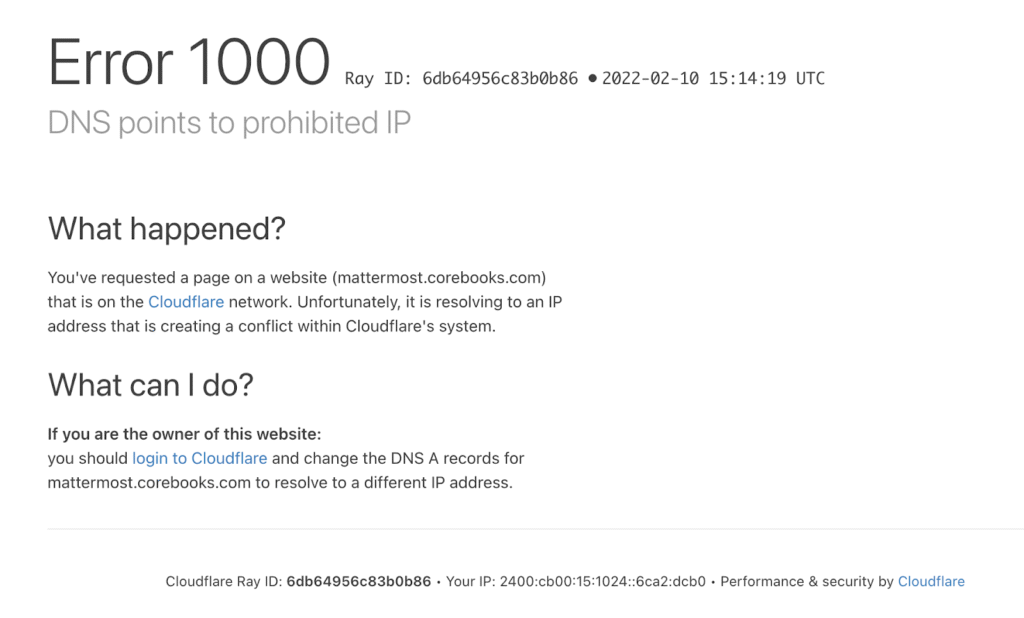Click the bold 'If you are the owner' text
Screen dimensions: 1024x618
(x=184, y=434)
